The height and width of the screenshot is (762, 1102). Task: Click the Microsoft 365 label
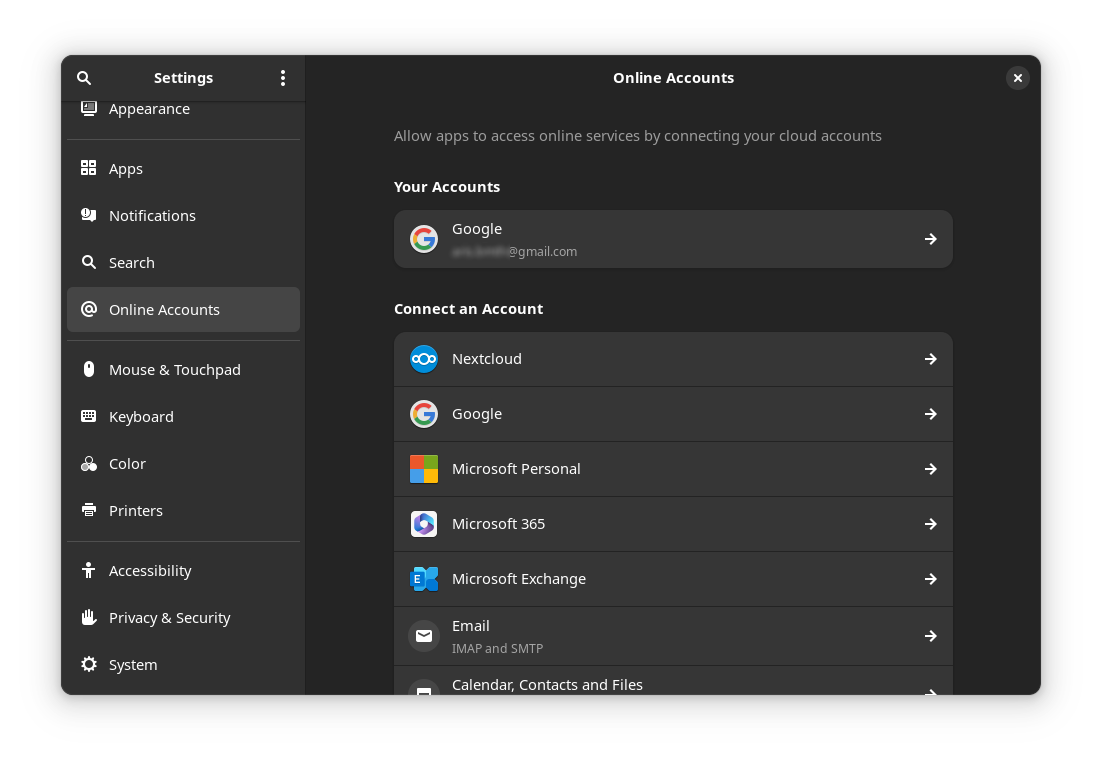[x=498, y=524]
